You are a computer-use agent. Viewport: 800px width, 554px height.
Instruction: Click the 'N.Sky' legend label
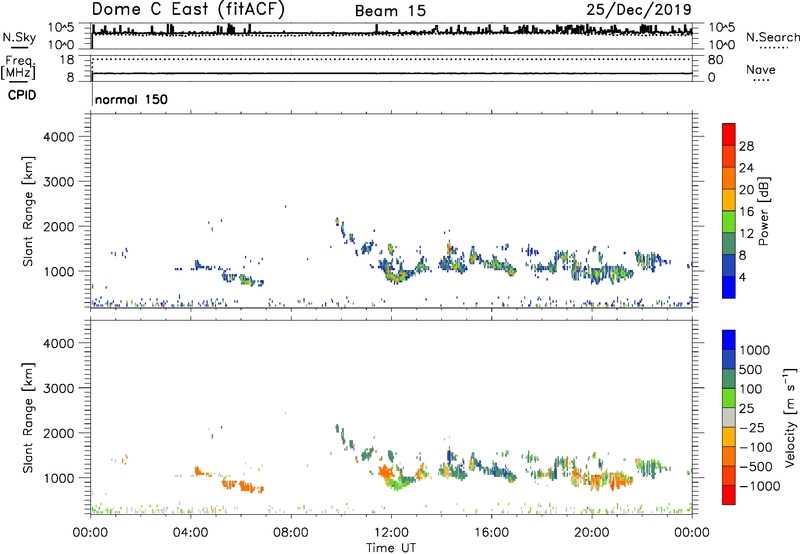[19, 37]
